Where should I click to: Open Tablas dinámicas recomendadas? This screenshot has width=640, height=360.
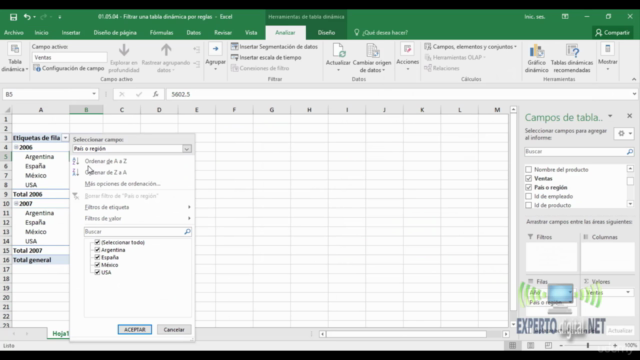point(572,58)
